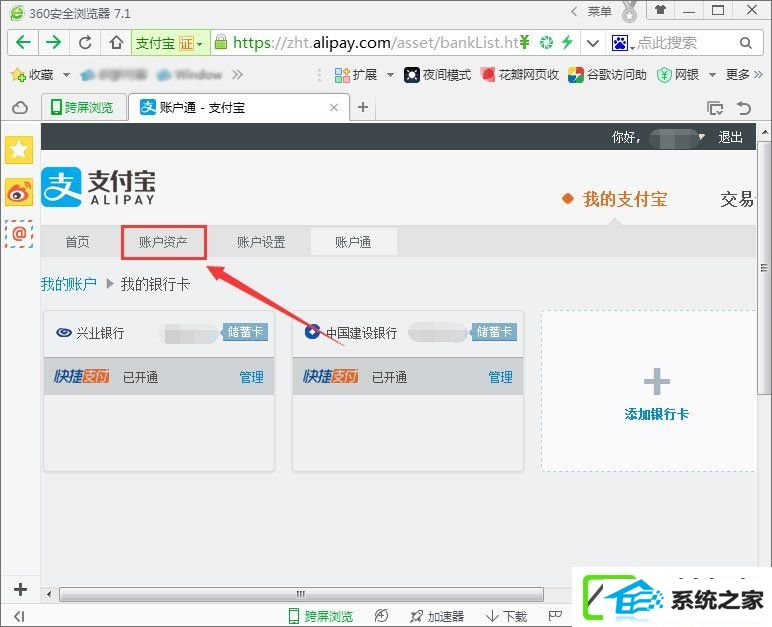This screenshot has height=627, width=772.
Task: Open a new tab with plus button
Action: tap(363, 107)
